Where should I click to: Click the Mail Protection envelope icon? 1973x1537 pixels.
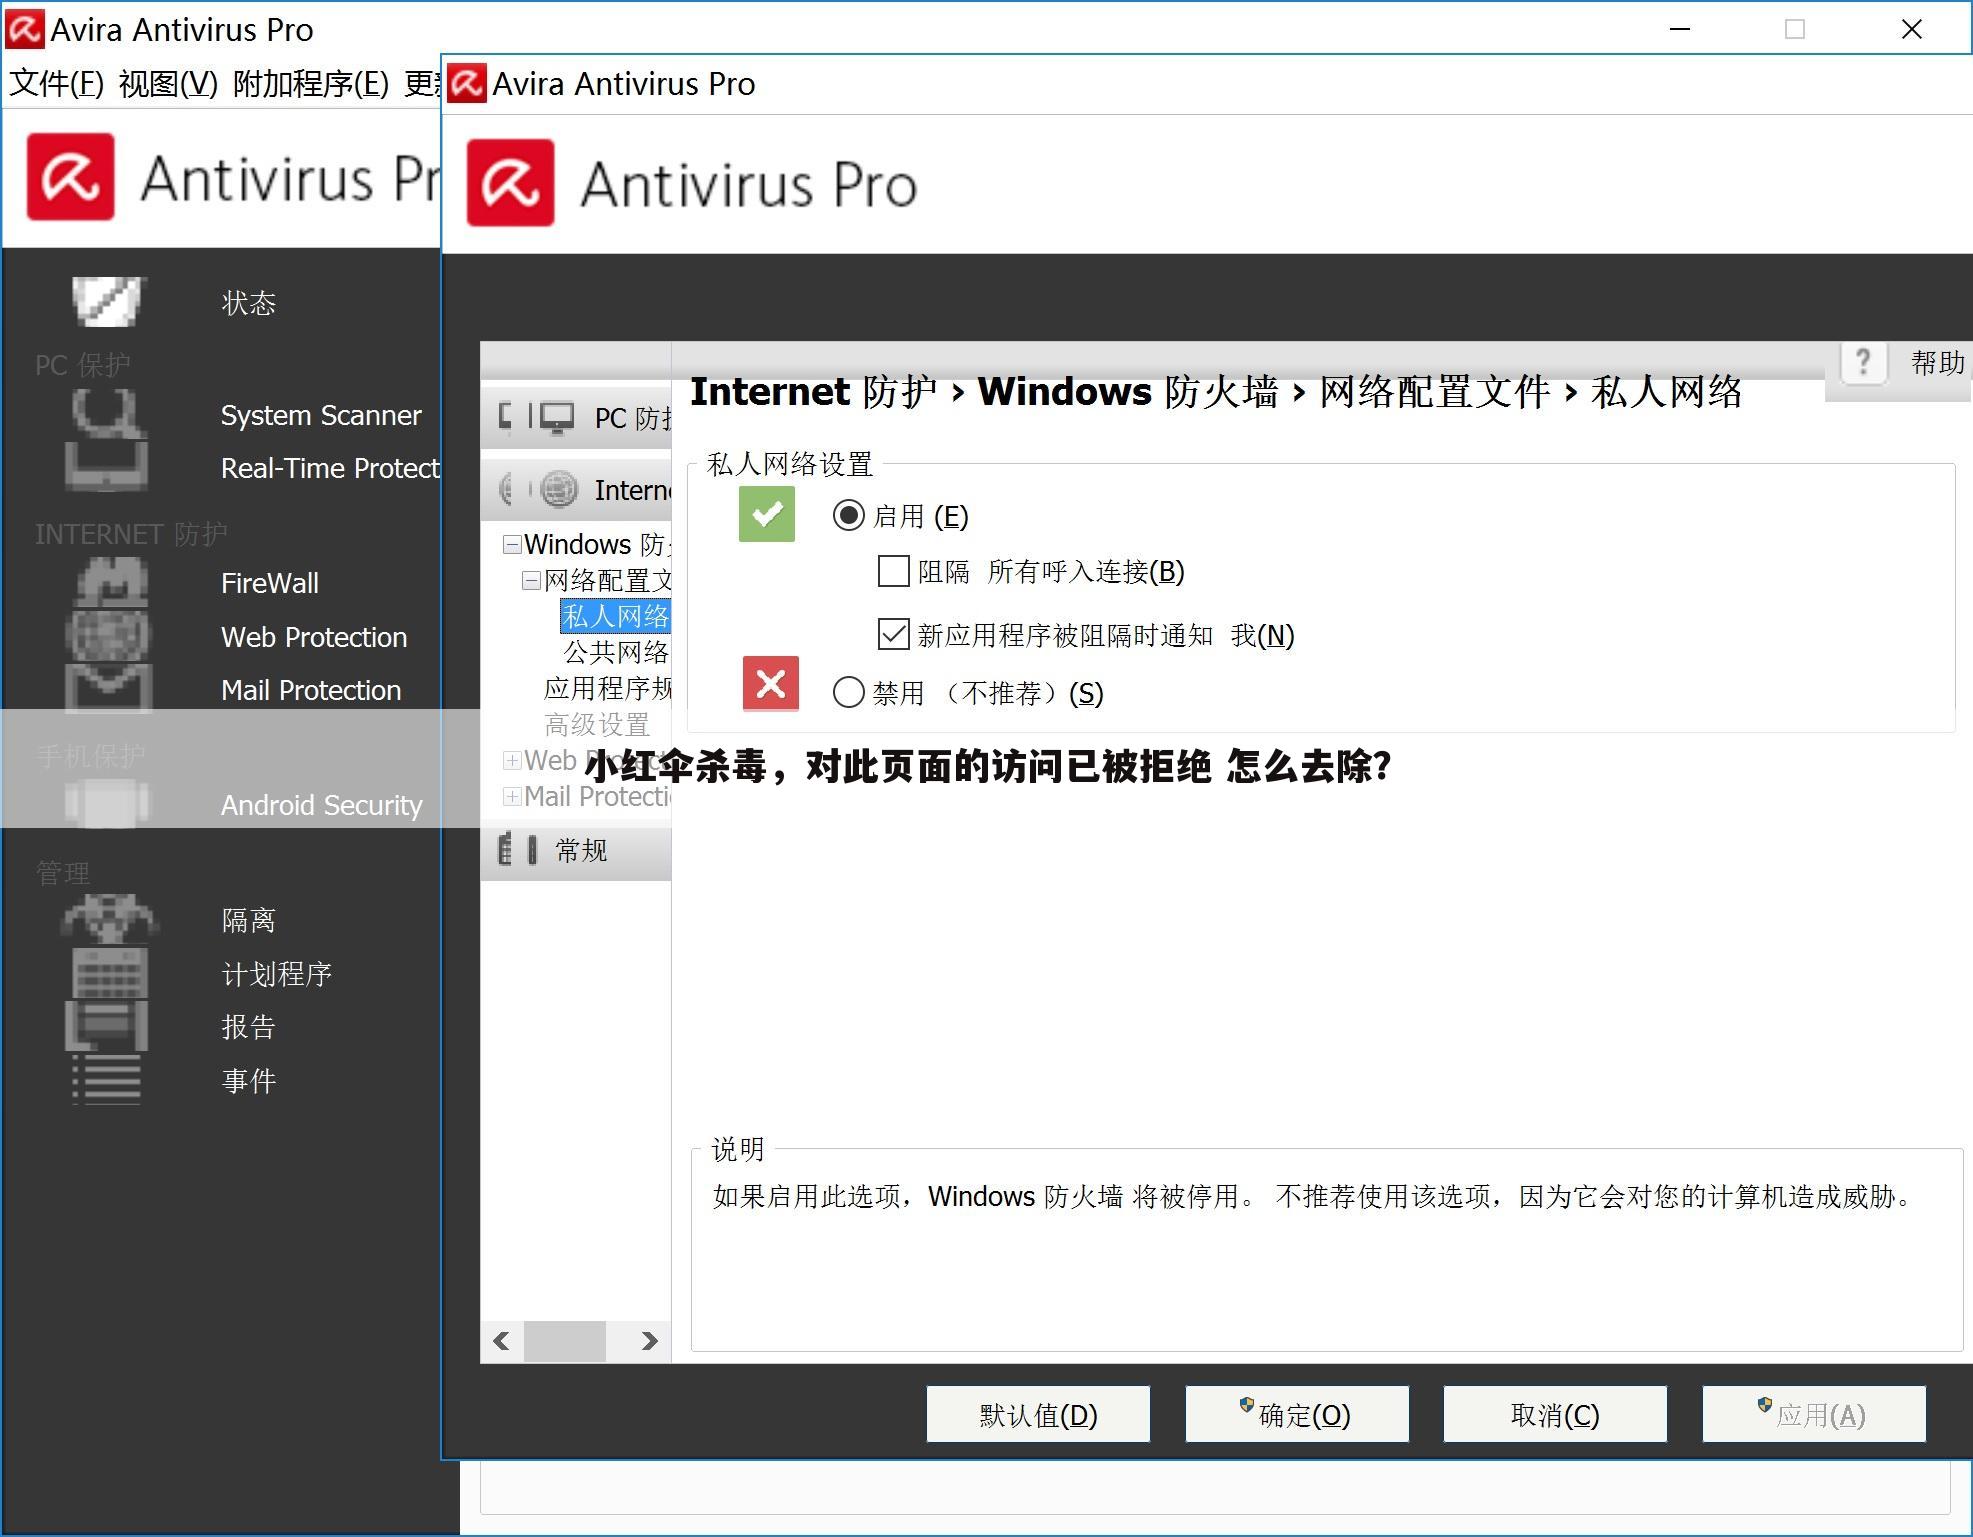point(108,689)
